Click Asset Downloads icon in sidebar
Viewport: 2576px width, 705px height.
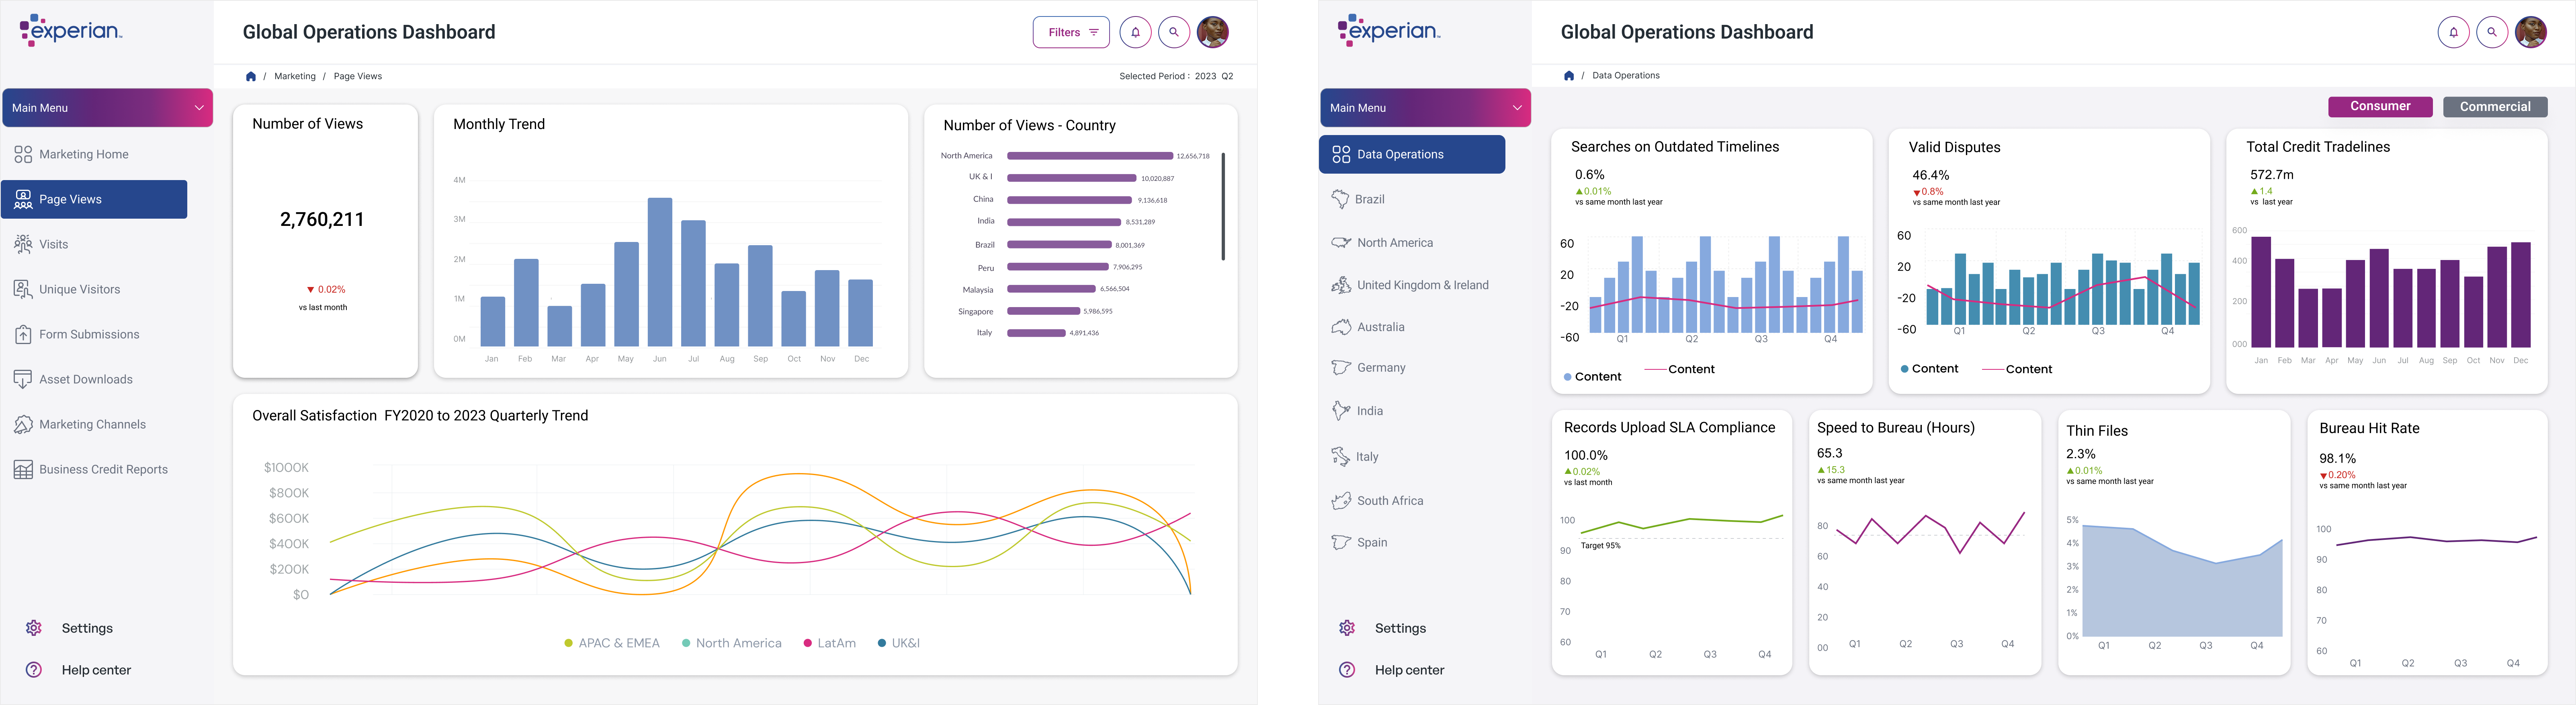point(23,379)
